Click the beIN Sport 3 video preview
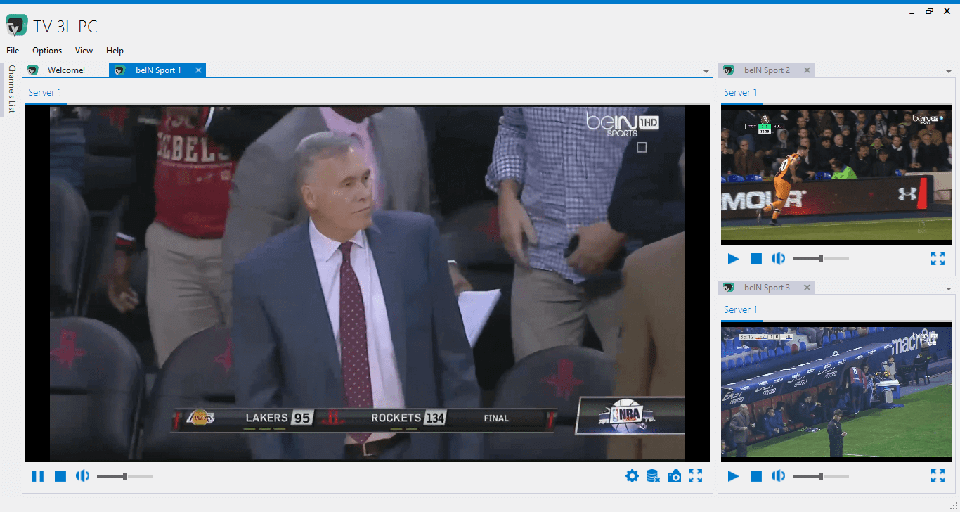The image size is (960, 512). [x=836, y=392]
